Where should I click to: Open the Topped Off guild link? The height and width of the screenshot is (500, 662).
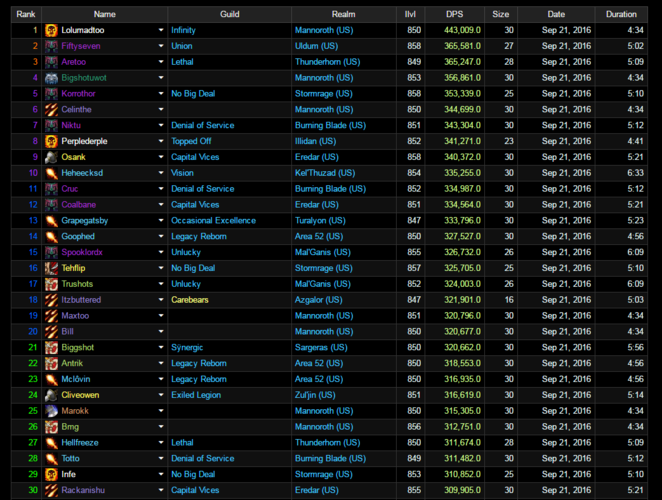[x=191, y=141]
